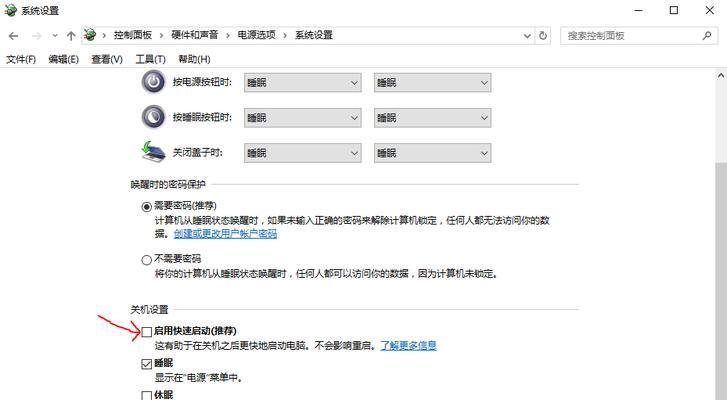Image resolution: width=727 pixels, height=400 pixels.
Task: Click the forward navigation arrow
Action: click(37, 36)
